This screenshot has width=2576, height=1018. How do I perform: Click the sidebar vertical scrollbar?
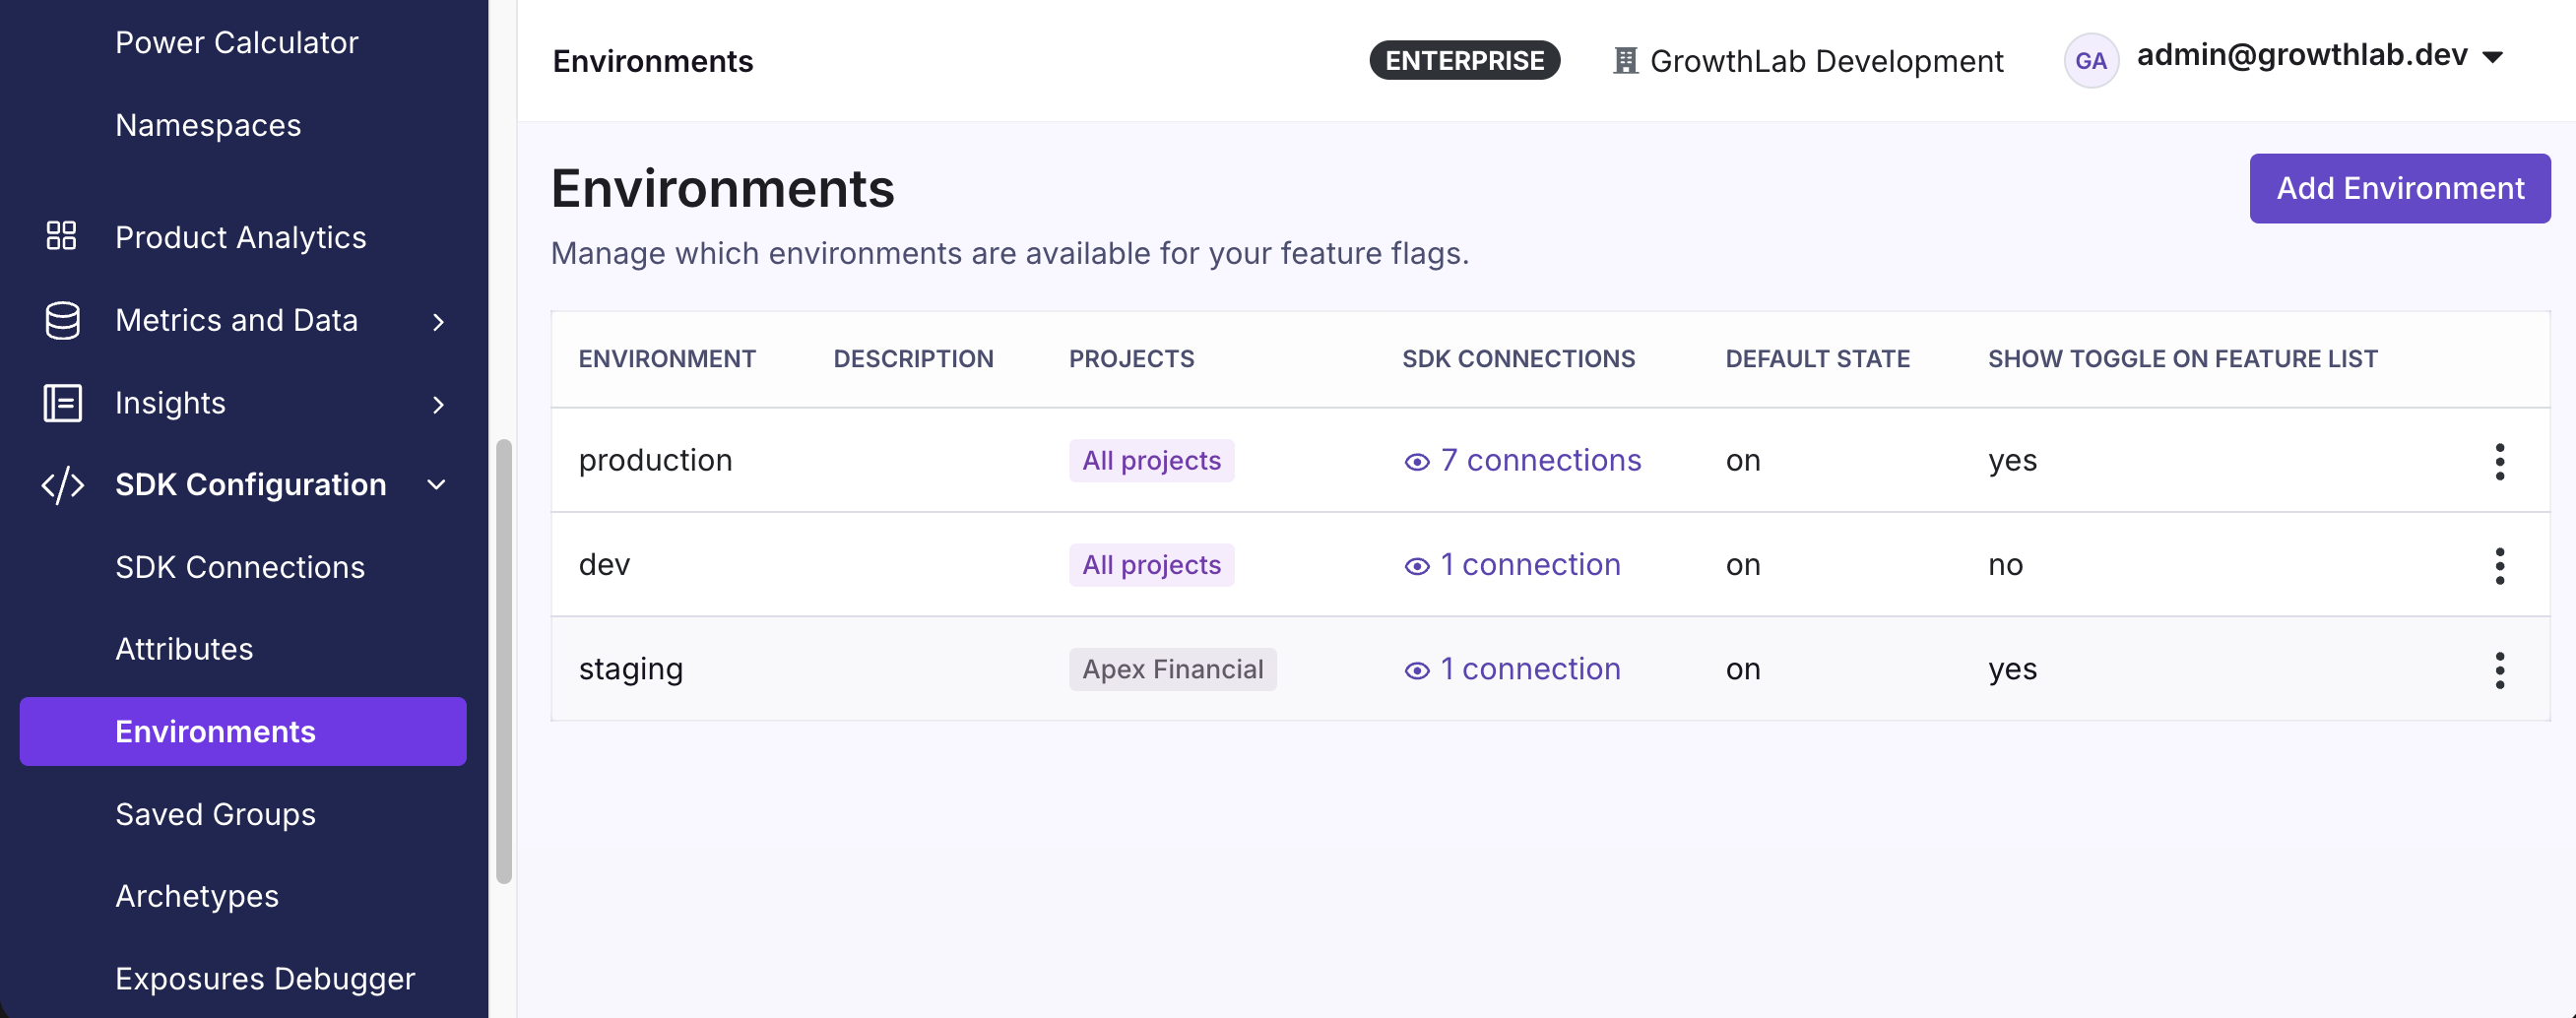pyautogui.click(x=504, y=660)
